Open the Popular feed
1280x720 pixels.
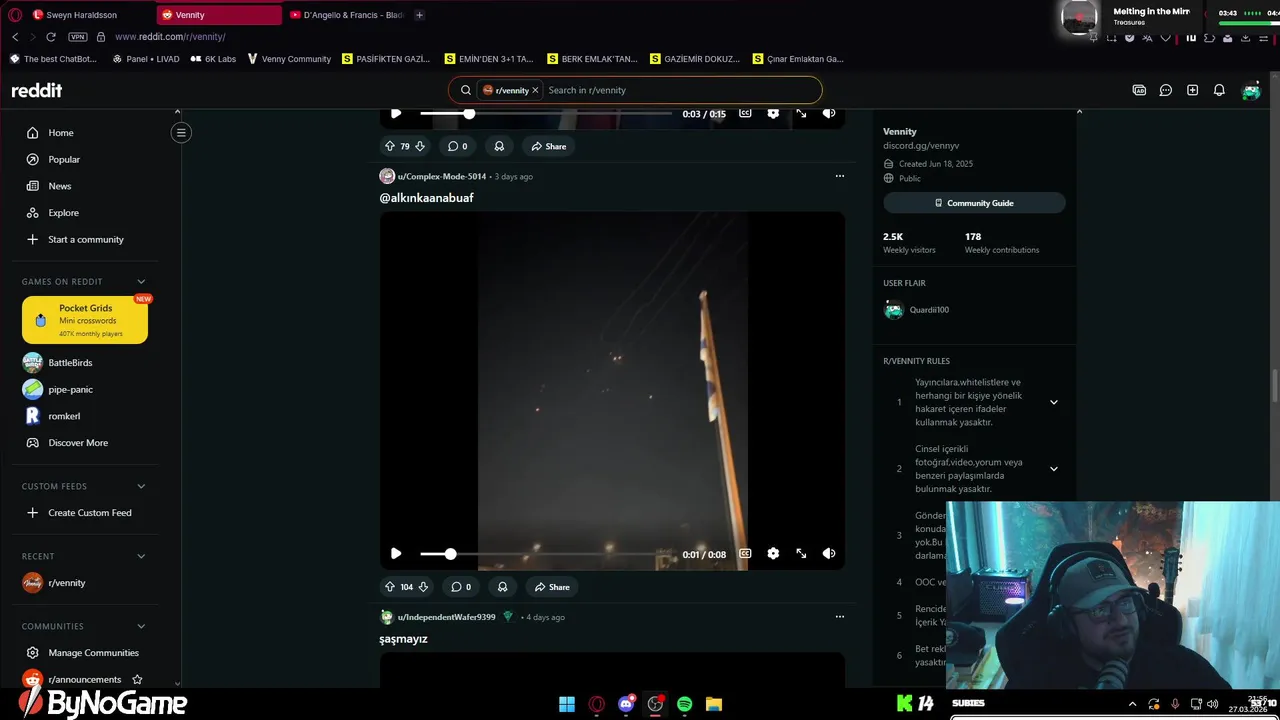[64, 159]
